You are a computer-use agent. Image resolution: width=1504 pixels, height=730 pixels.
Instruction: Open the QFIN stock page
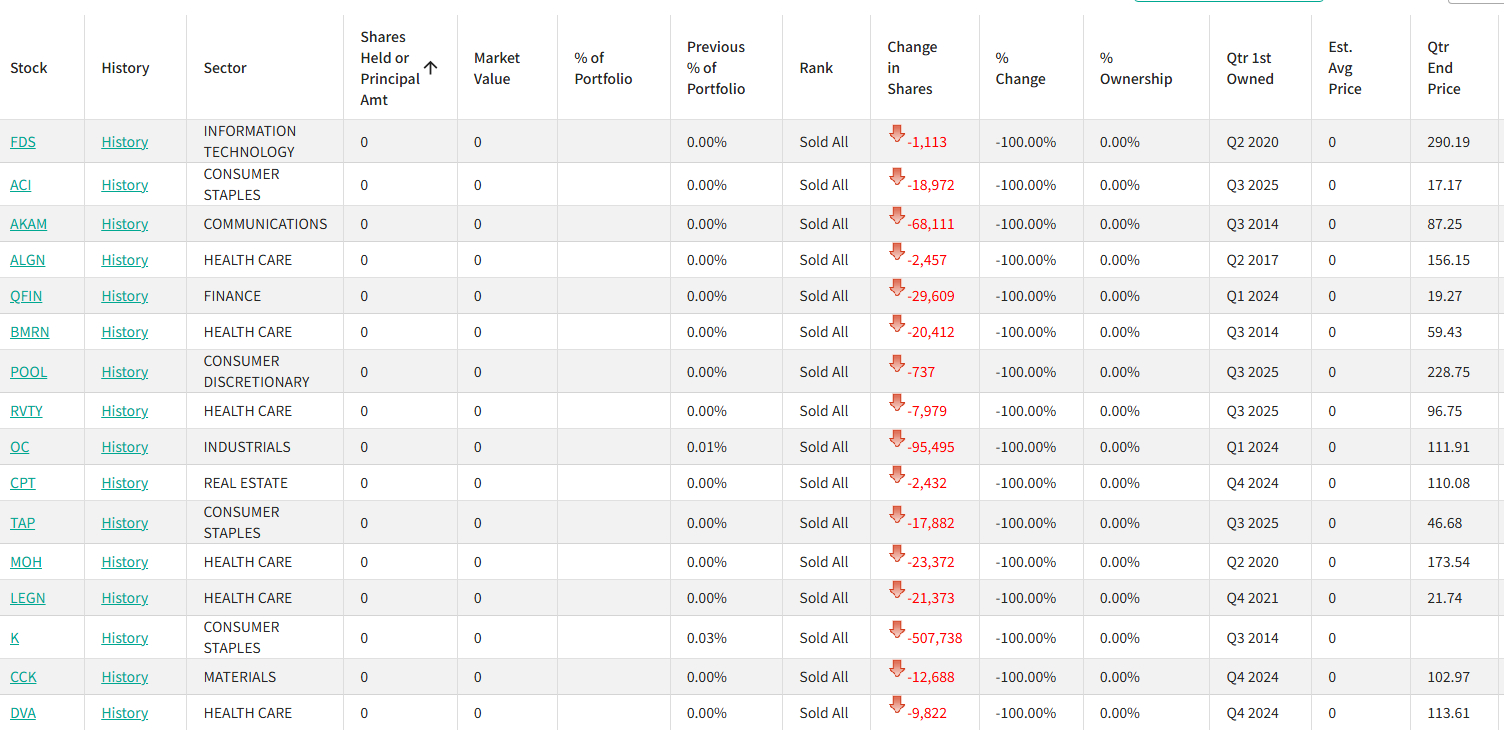[x=26, y=296]
